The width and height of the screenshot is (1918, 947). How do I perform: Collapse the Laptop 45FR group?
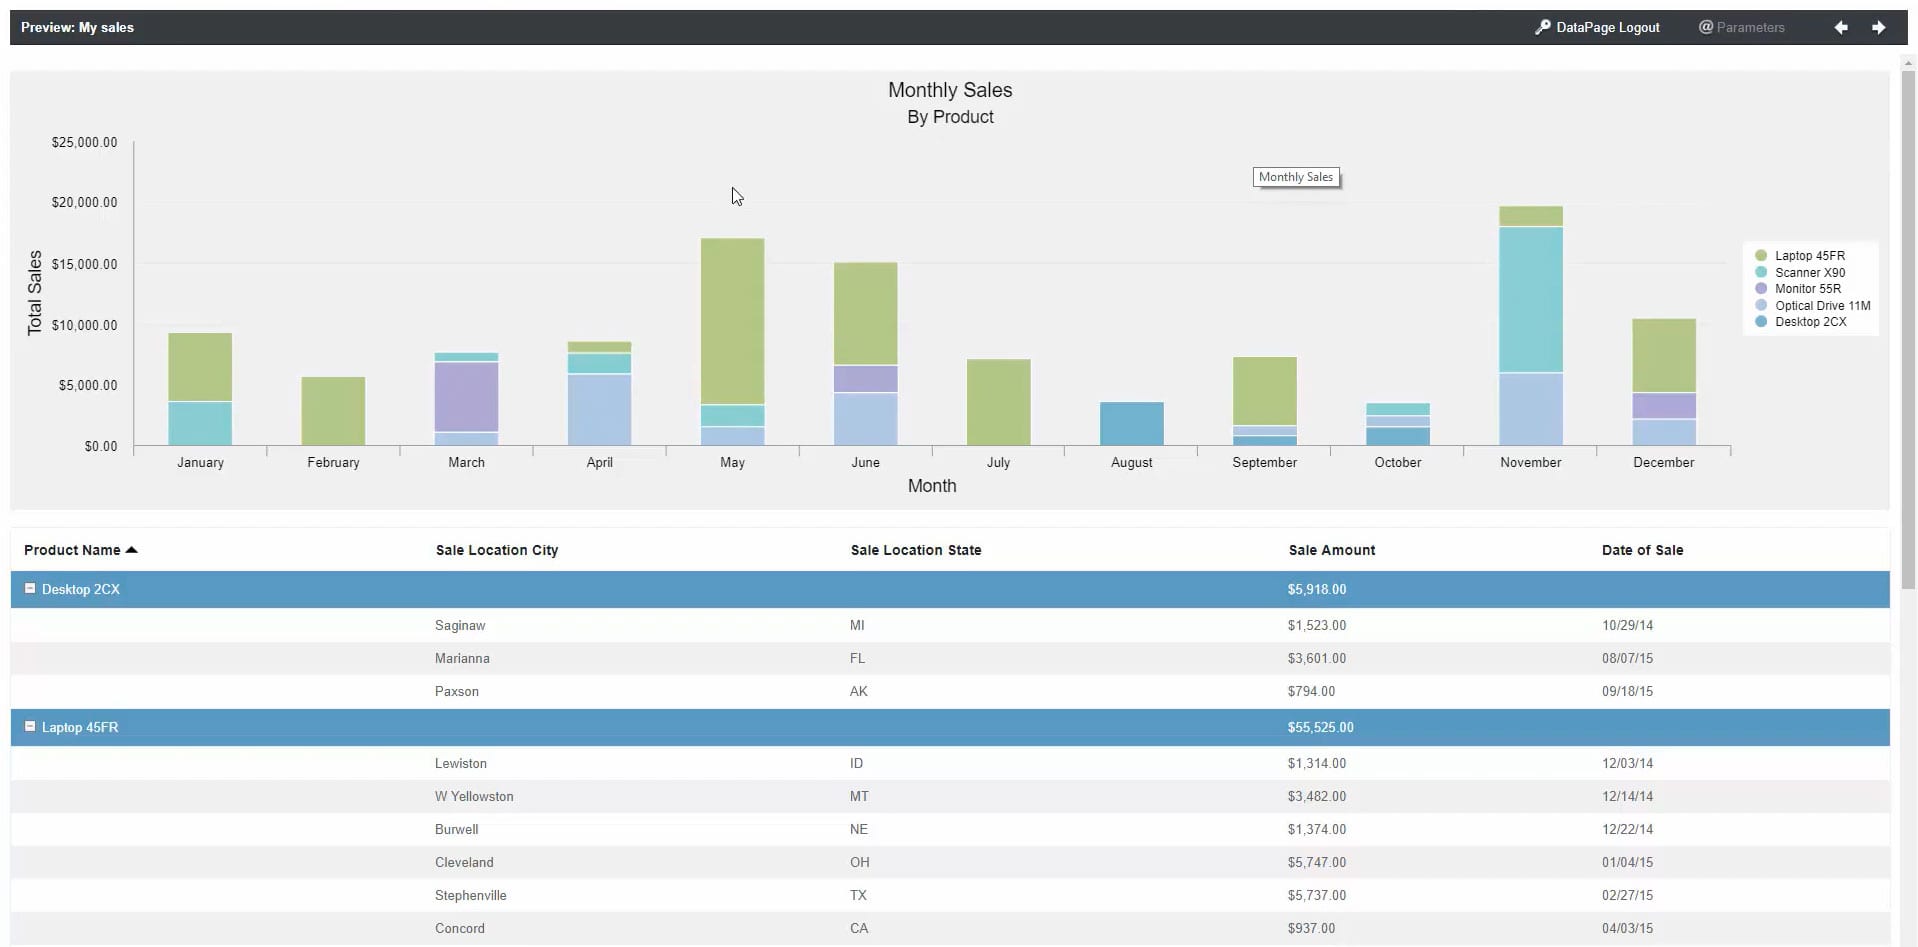tap(30, 727)
